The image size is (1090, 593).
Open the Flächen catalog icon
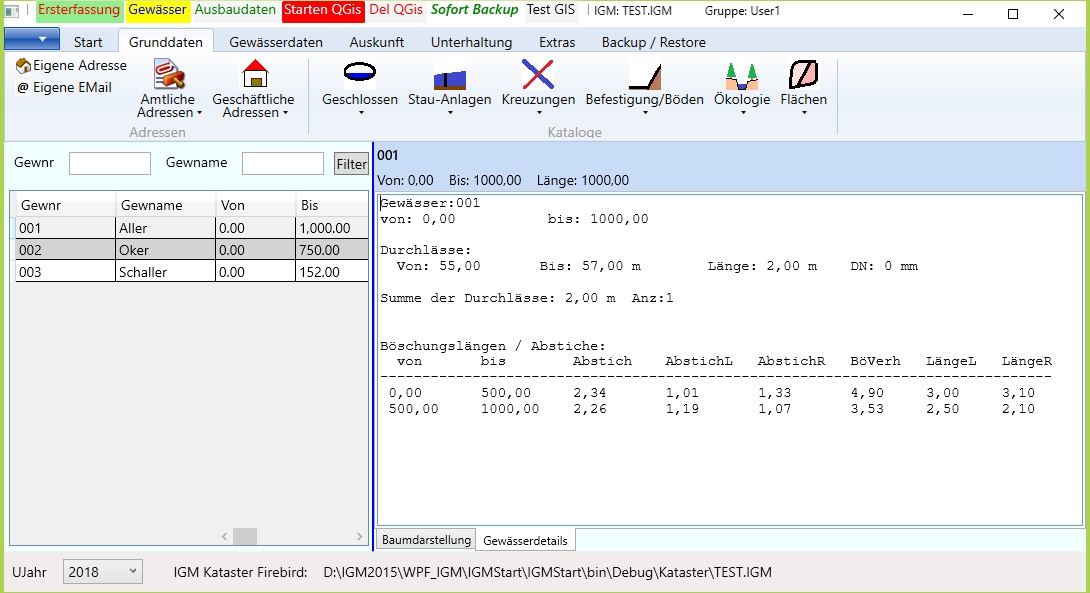[x=803, y=74]
